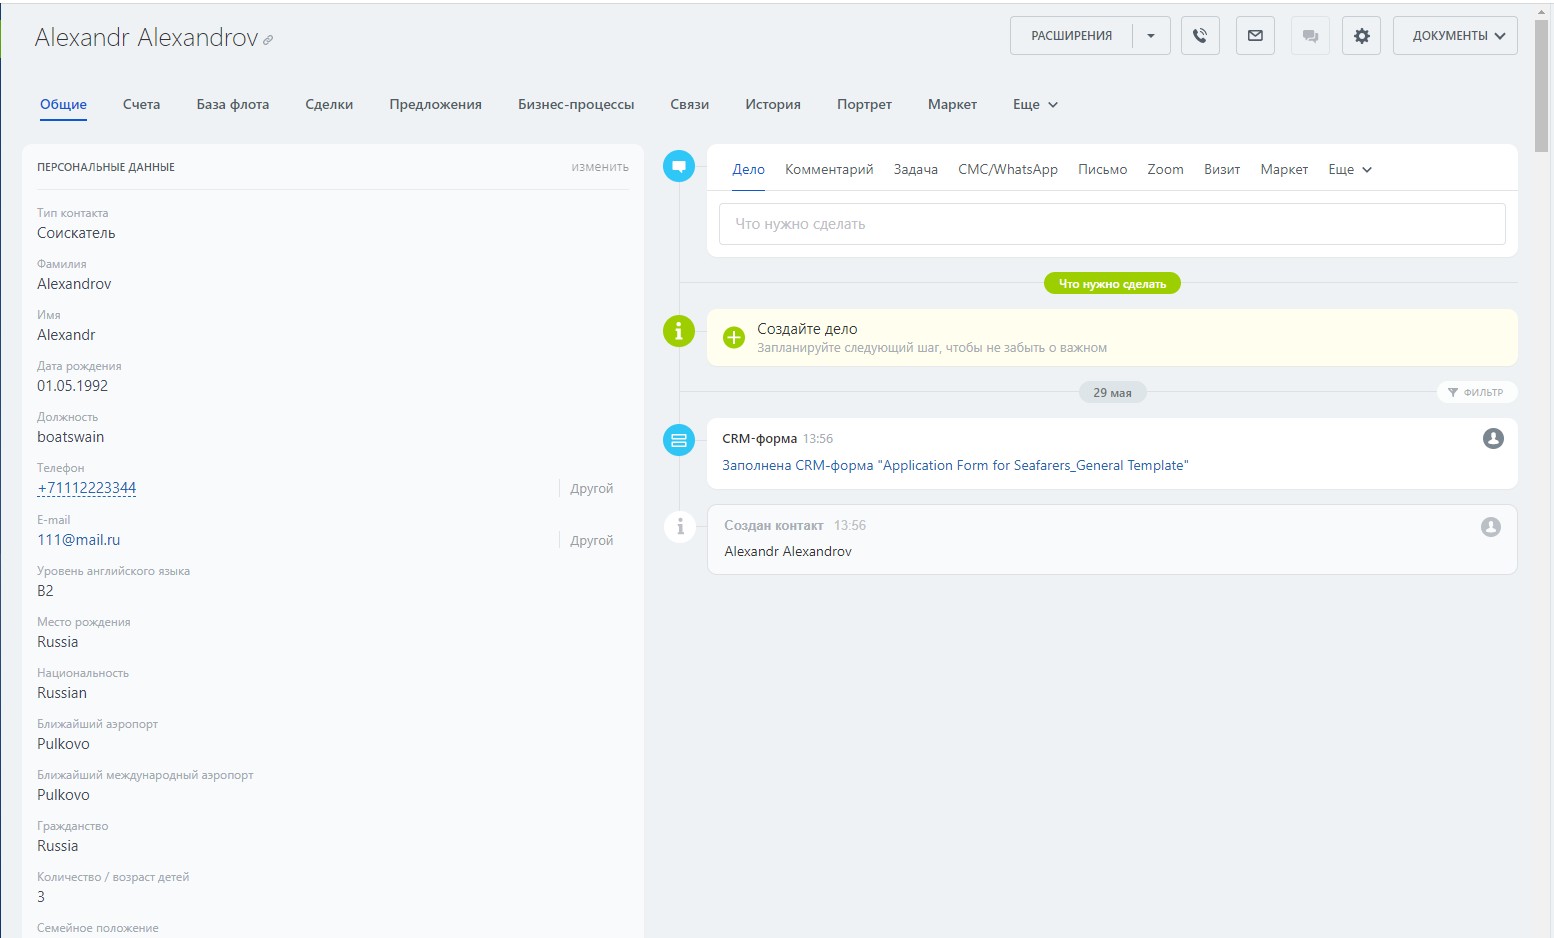
Task: Switch to the Сделки tab
Action: coord(329,104)
